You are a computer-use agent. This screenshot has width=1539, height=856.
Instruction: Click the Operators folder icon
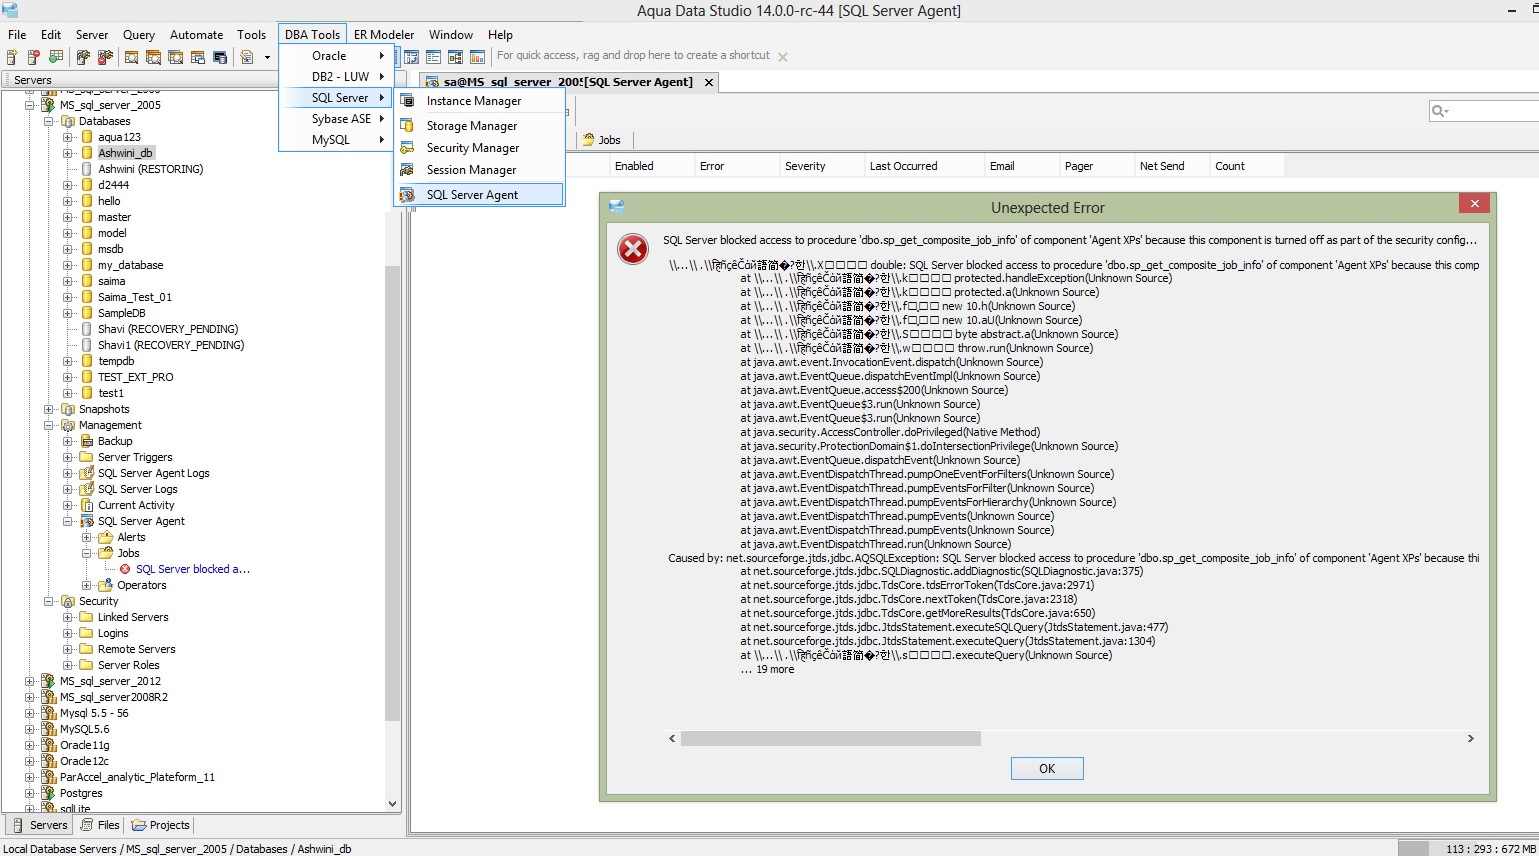[106, 585]
